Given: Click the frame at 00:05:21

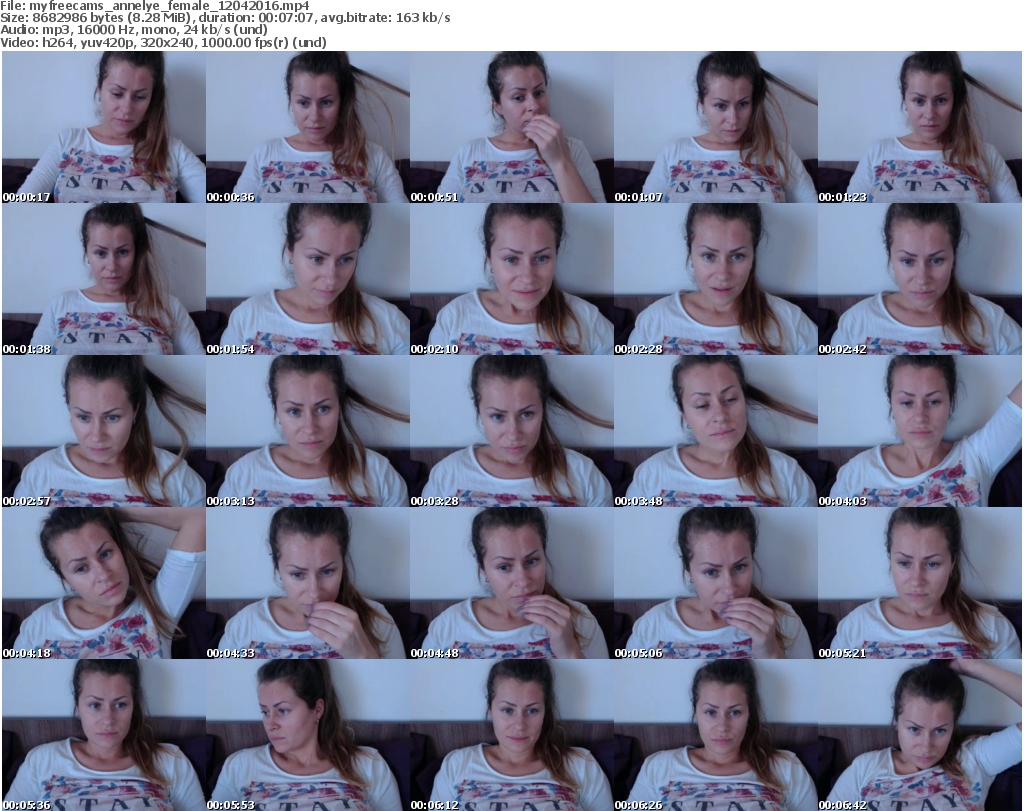Looking at the screenshot, I should [x=920, y=583].
